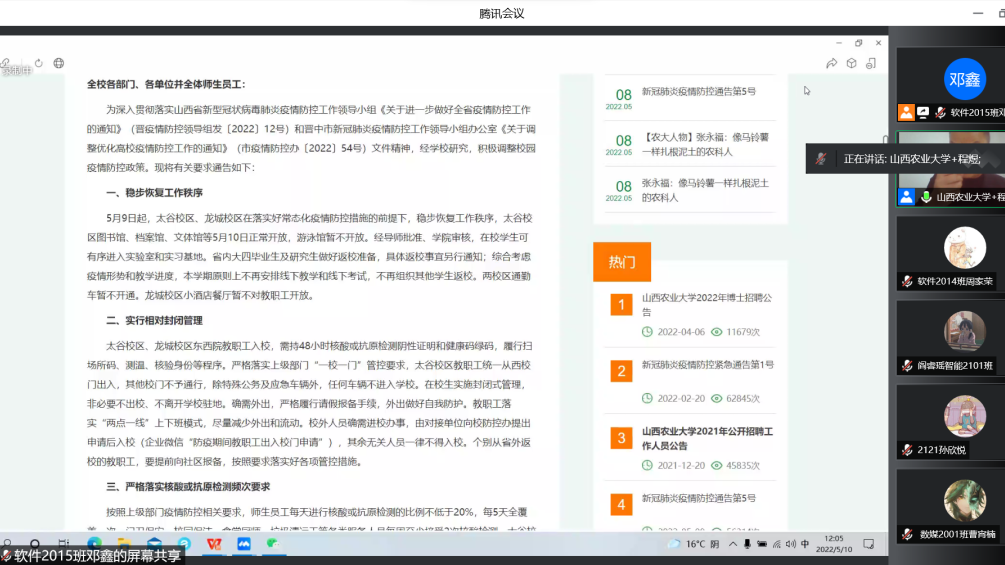This screenshot has height=565, width=1005.
Task: Click heading 二、实行相对封闭管理
Action: tap(154, 320)
